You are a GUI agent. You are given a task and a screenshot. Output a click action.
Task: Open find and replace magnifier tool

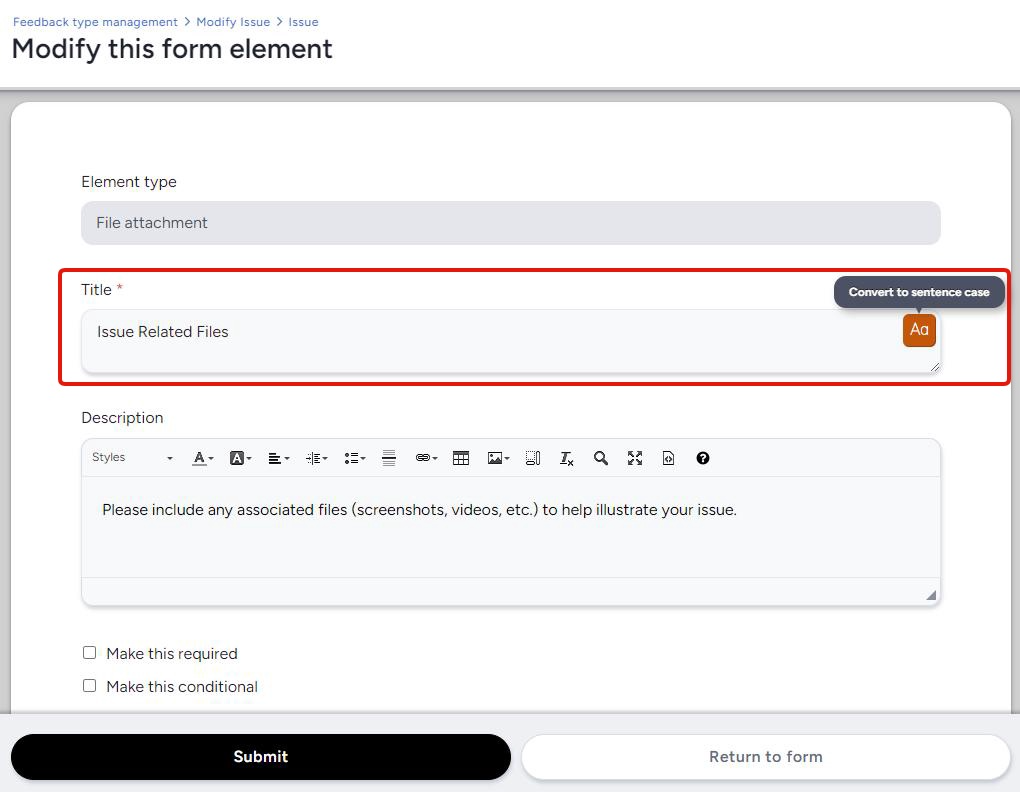click(x=601, y=458)
